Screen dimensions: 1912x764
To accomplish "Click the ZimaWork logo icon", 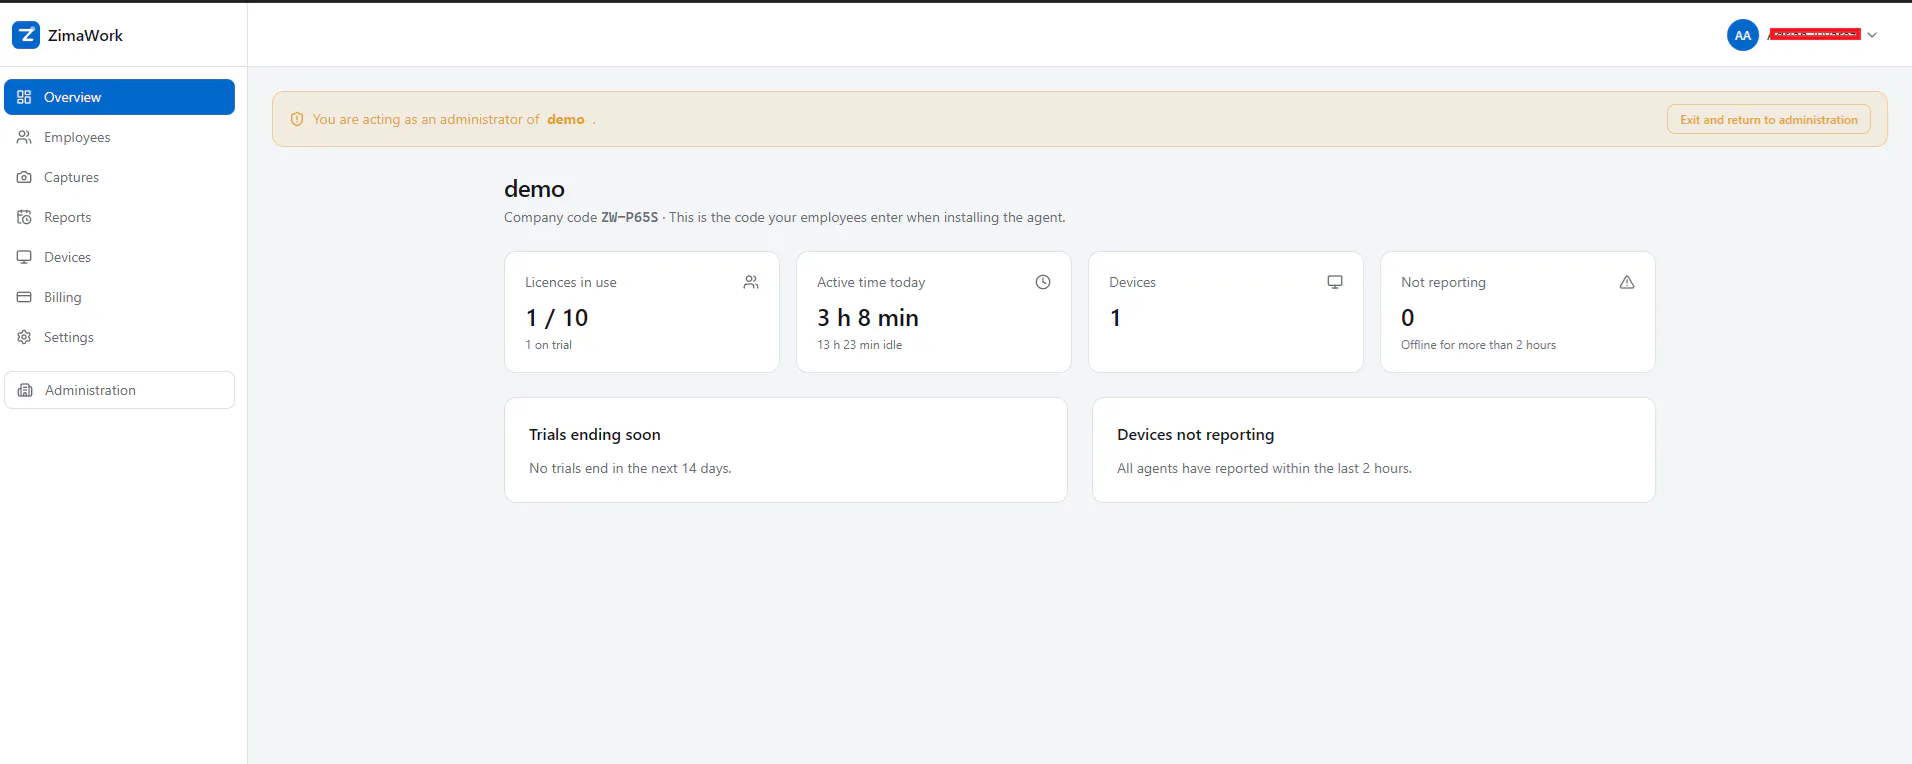I will [26, 35].
